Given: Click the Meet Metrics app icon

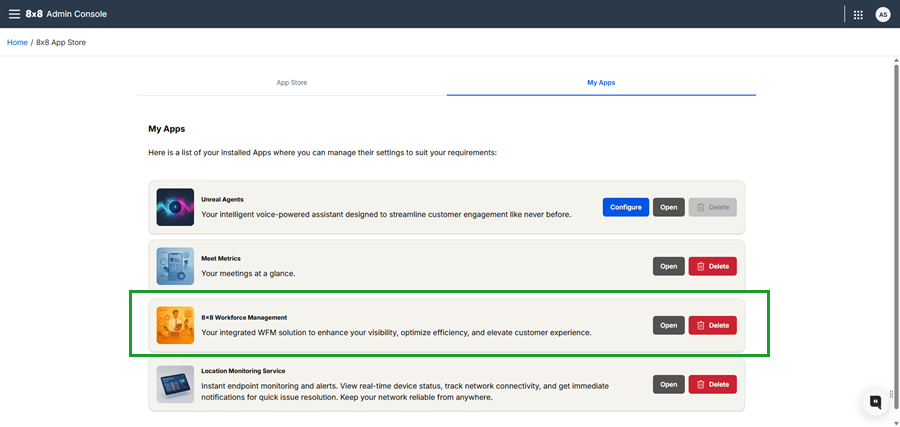Looking at the screenshot, I should coord(175,266).
